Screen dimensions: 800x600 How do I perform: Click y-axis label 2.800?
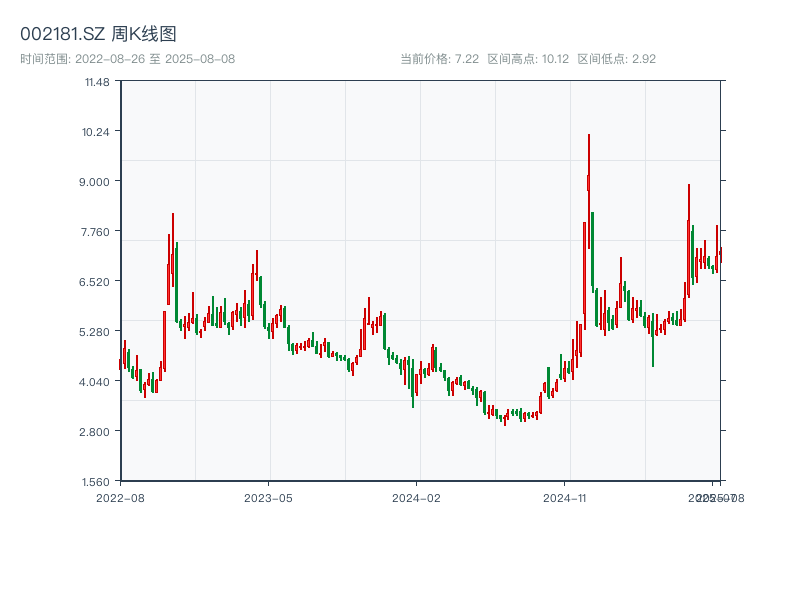click(x=94, y=432)
